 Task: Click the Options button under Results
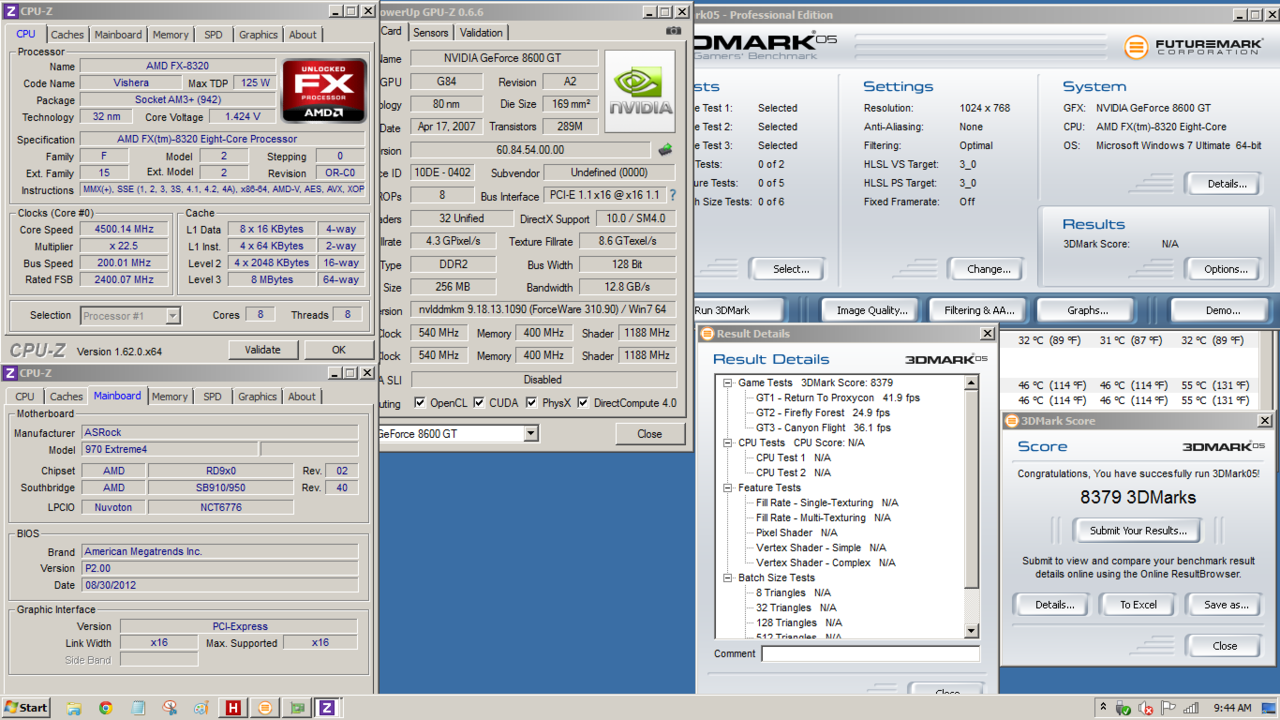pos(1226,269)
